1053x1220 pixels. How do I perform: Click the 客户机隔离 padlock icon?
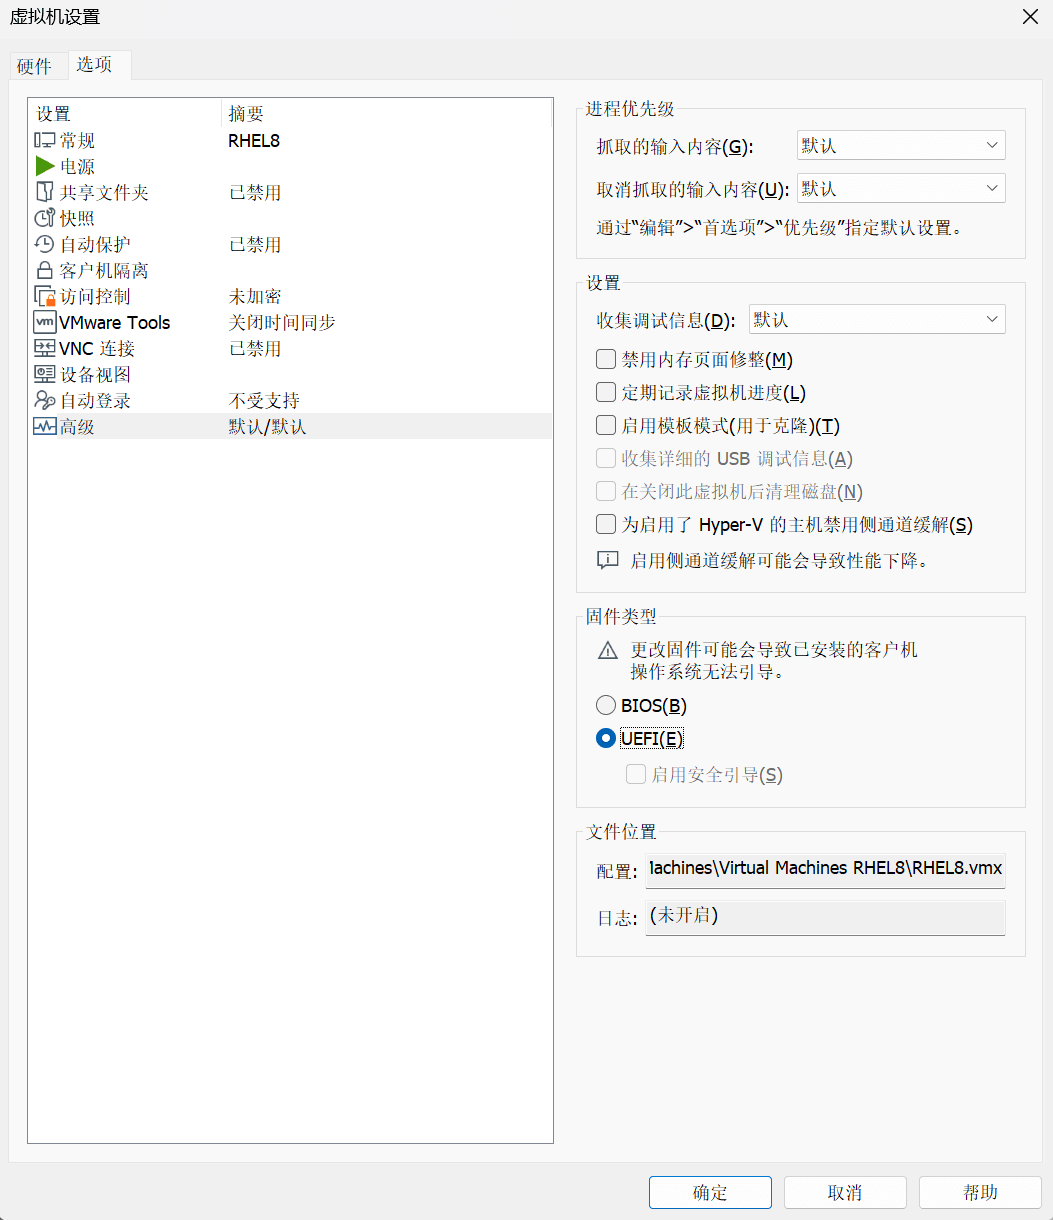coord(45,271)
